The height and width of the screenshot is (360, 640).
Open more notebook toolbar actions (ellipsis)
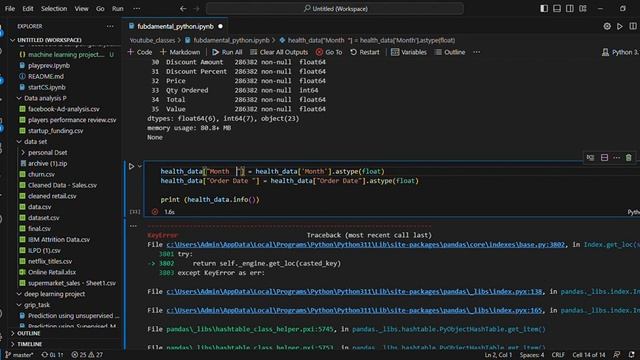coord(476,52)
